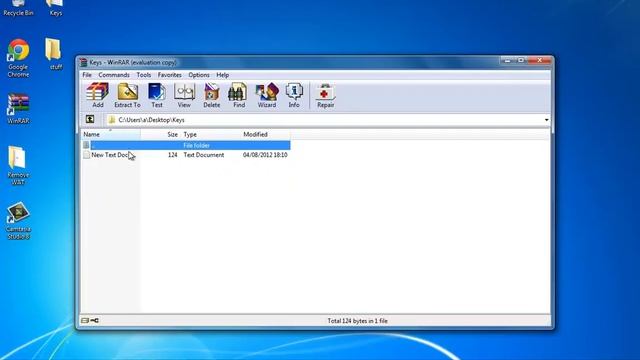Screen dimensions: 640x360
Task: Minimize the WinRAR window
Action: (507, 60)
